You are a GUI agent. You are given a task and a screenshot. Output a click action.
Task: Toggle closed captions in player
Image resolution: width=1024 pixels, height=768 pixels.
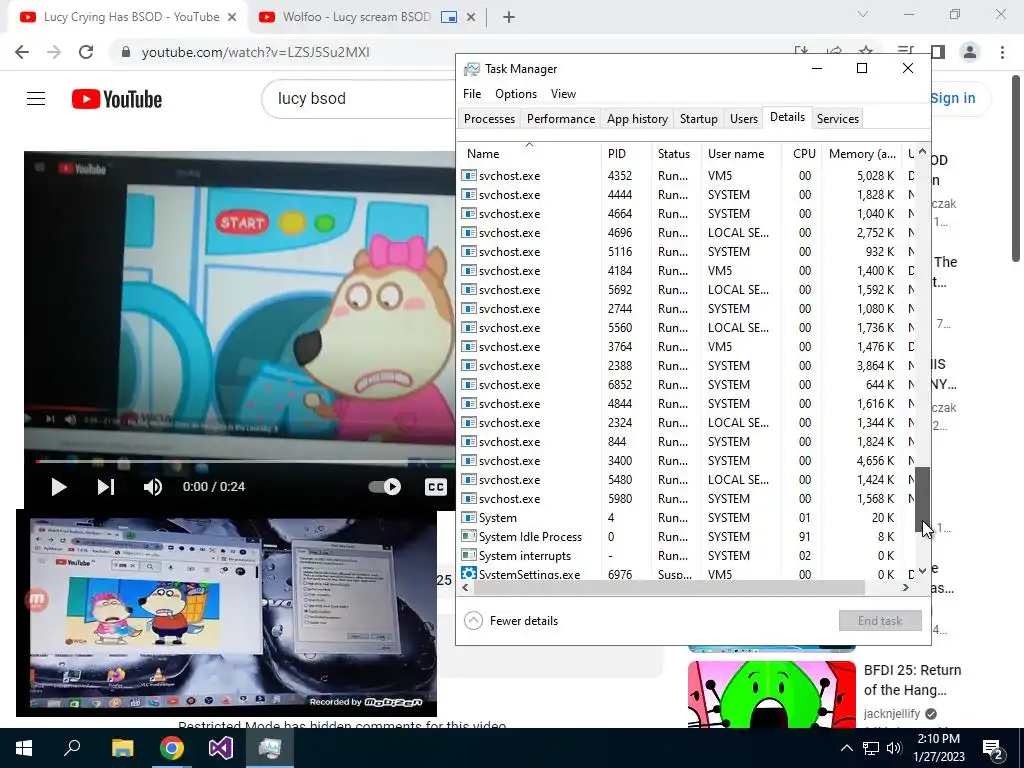tap(436, 487)
